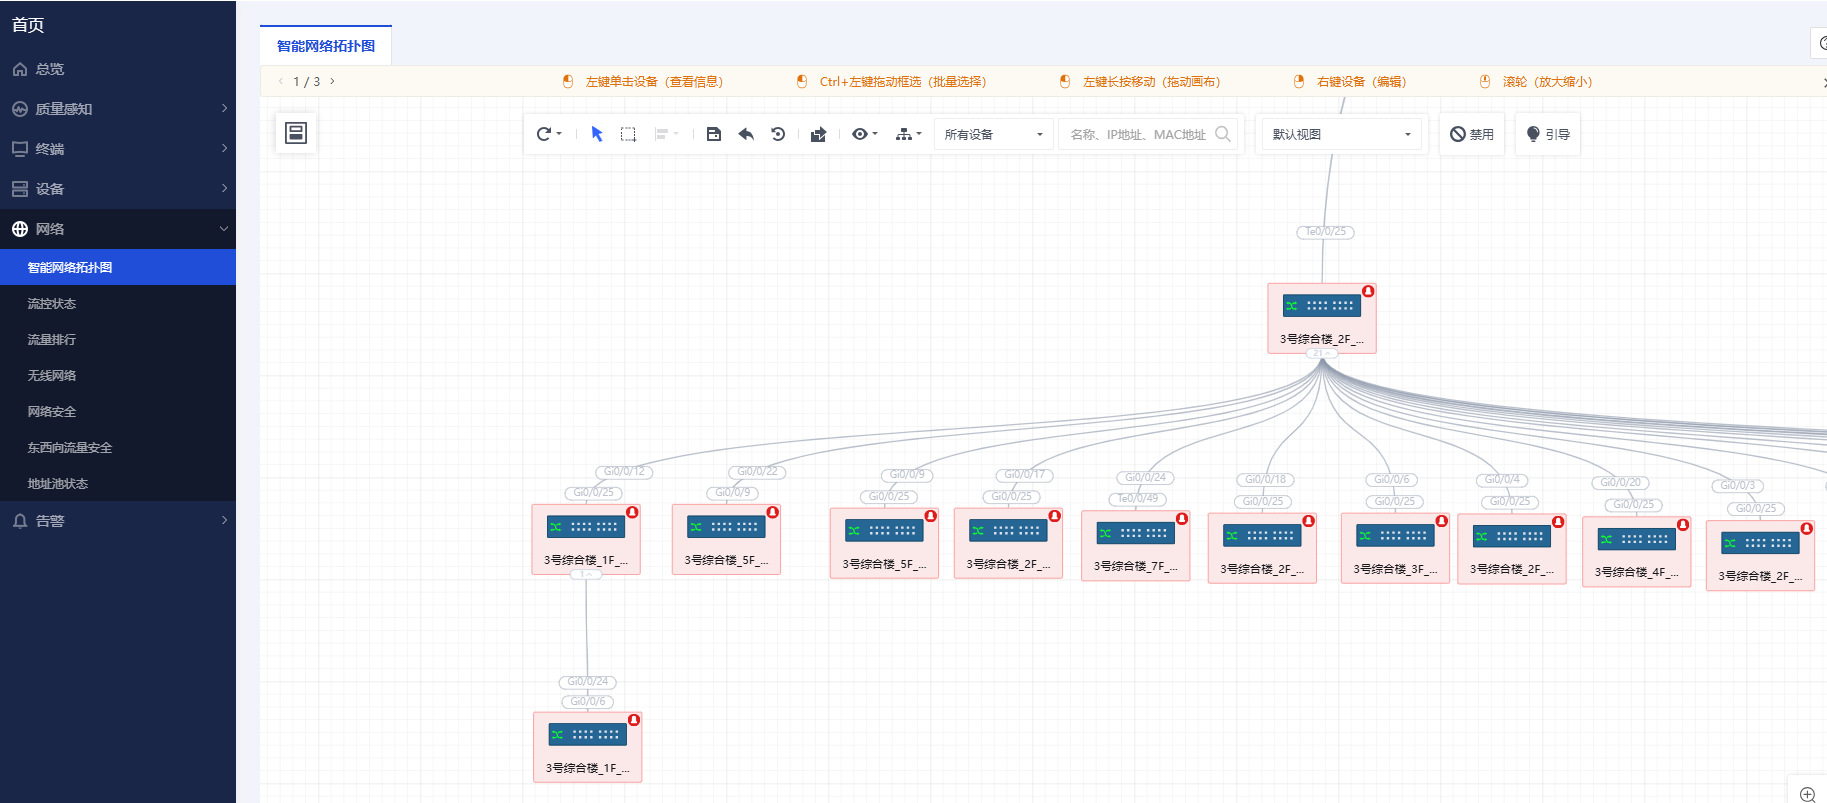Viewport: 1827px width, 803px height.
Task: Click the 禁用 button
Action: tap(1472, 134)
